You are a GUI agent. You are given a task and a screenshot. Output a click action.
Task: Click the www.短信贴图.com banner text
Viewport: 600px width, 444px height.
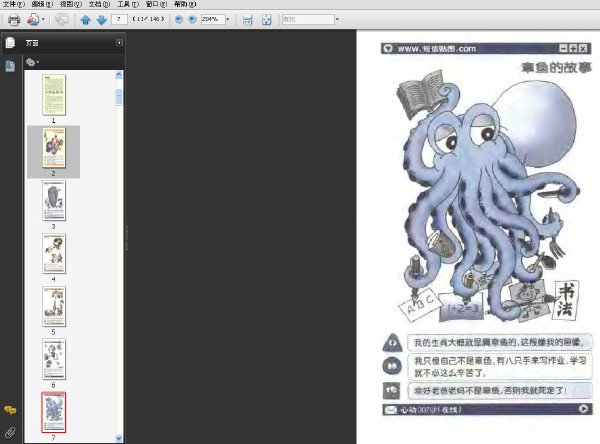437,49
